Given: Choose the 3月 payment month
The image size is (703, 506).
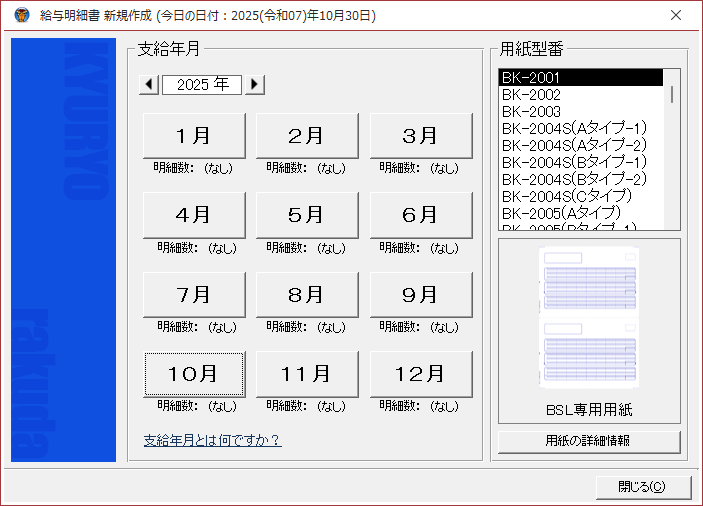Looking at the screenshot, I should click(x=421, y=136).
